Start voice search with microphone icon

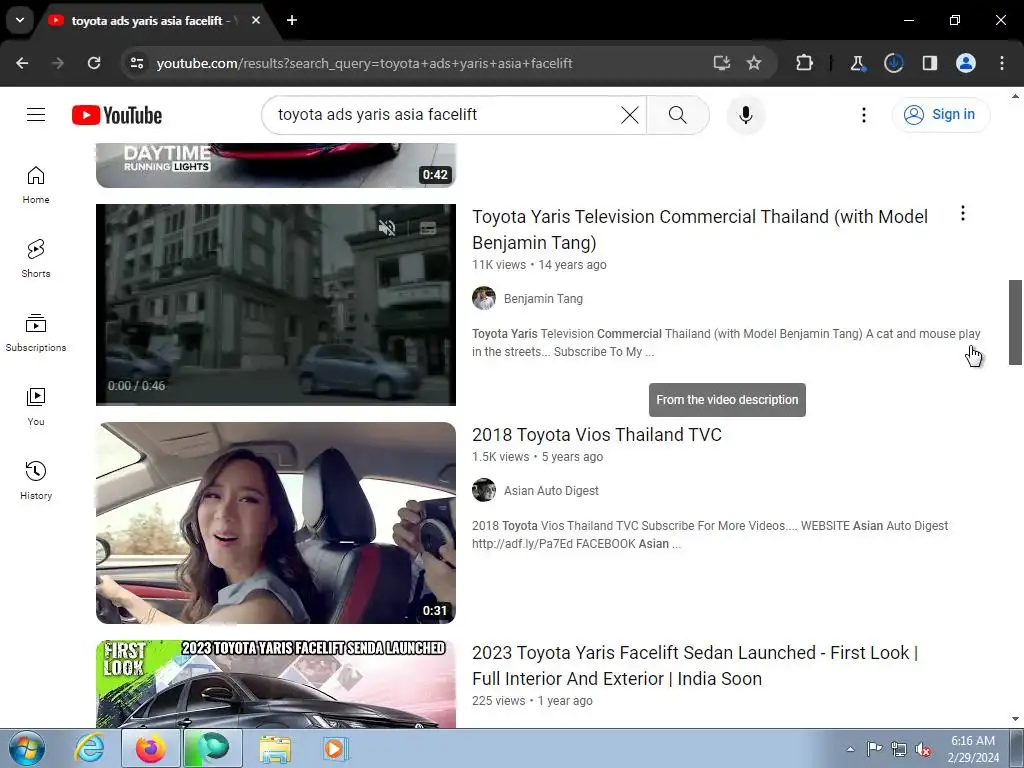coord(746,115)
